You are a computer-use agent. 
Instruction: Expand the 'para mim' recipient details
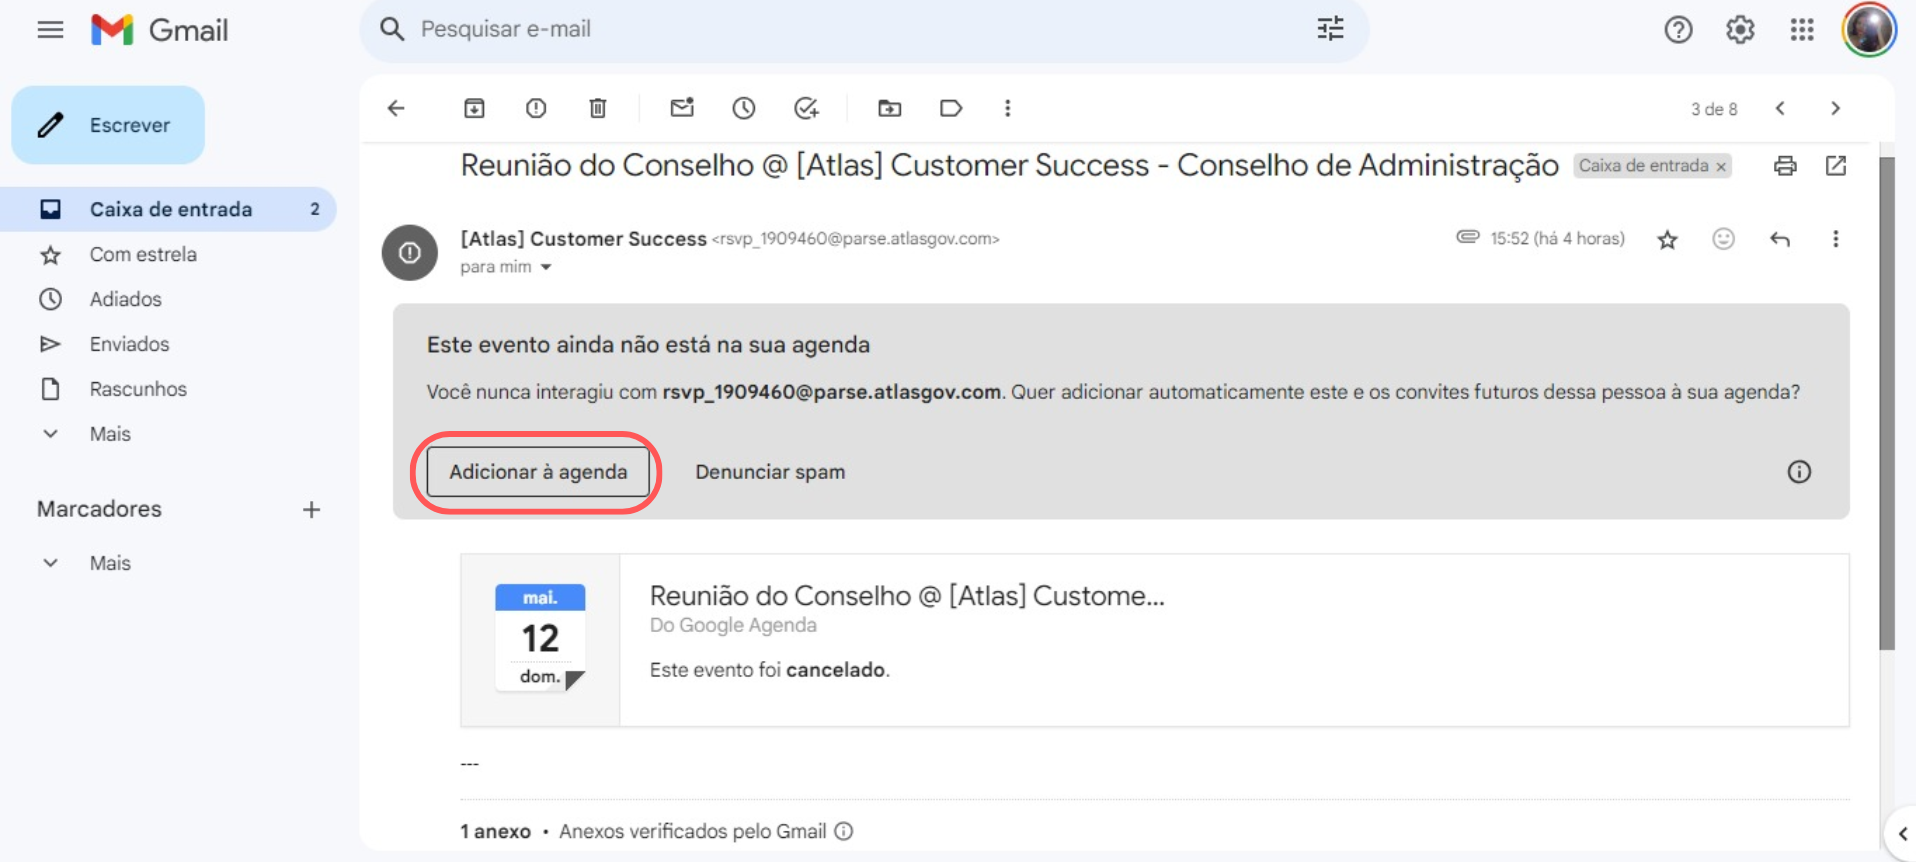pos(546,267)
